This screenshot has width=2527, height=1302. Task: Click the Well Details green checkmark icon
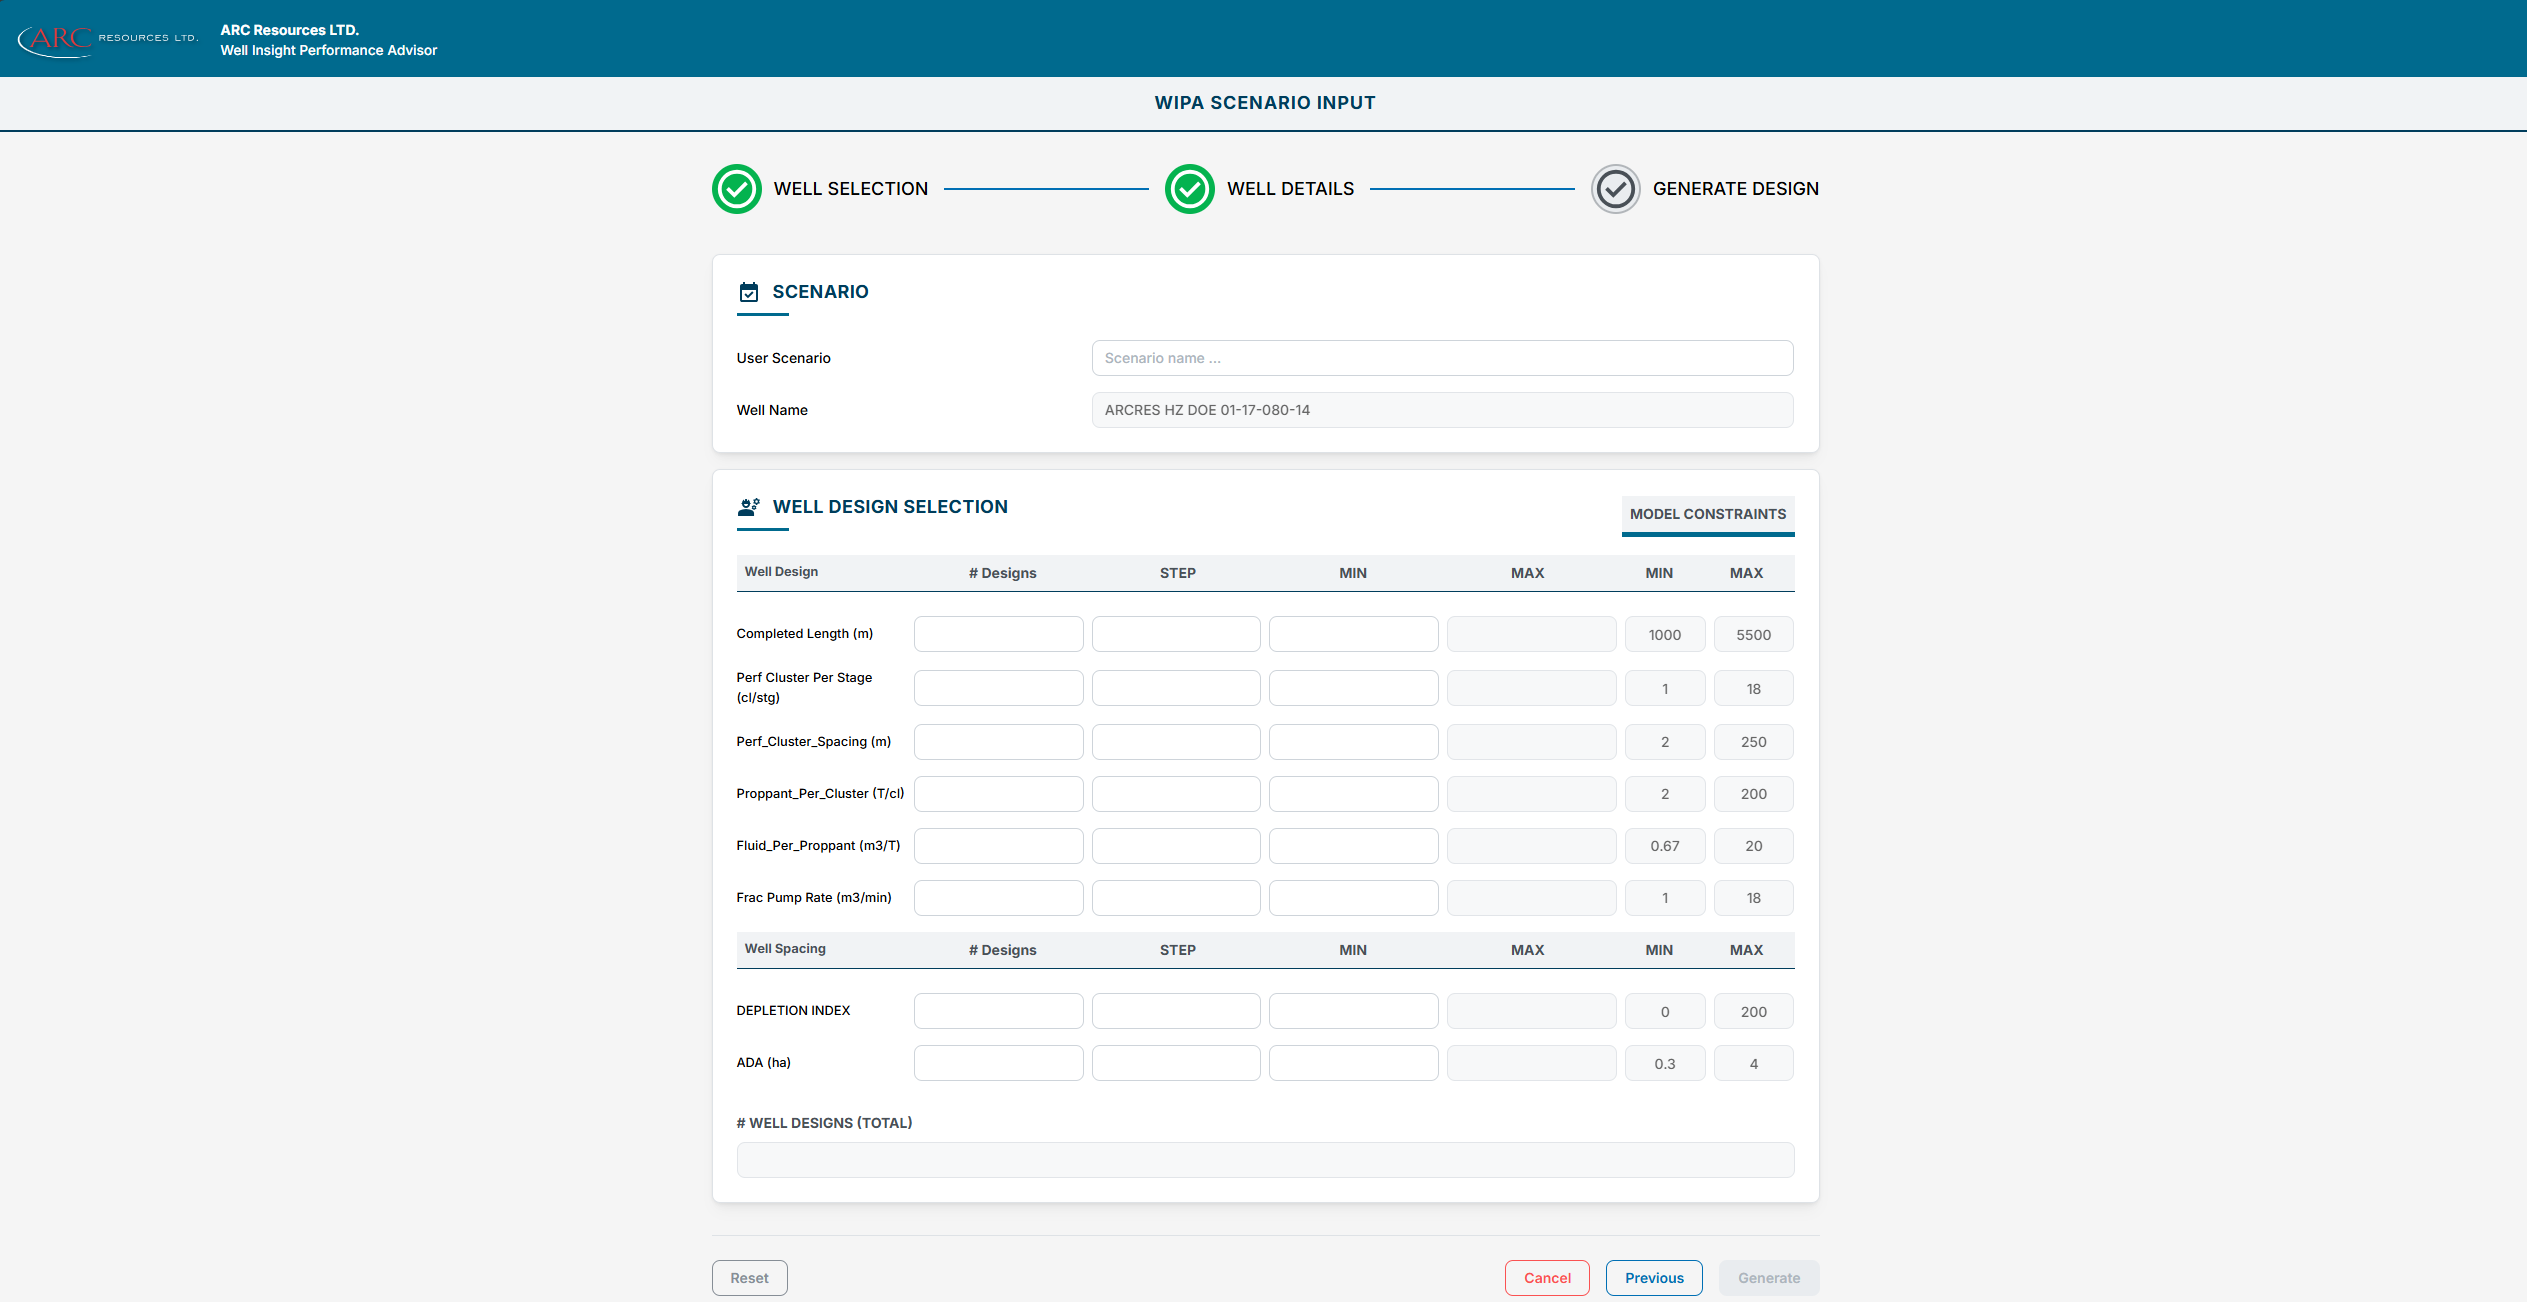1189,189
